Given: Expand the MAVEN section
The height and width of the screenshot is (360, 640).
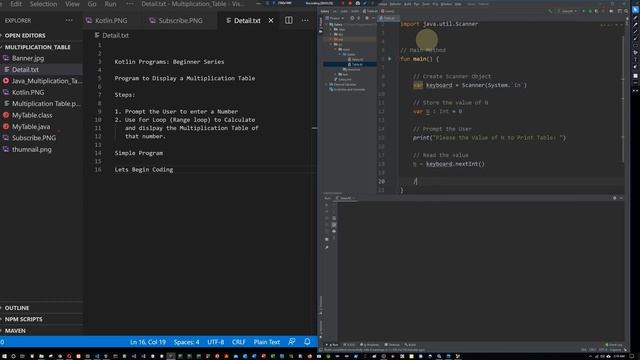Looking at the screenshot, I should 15,331.
